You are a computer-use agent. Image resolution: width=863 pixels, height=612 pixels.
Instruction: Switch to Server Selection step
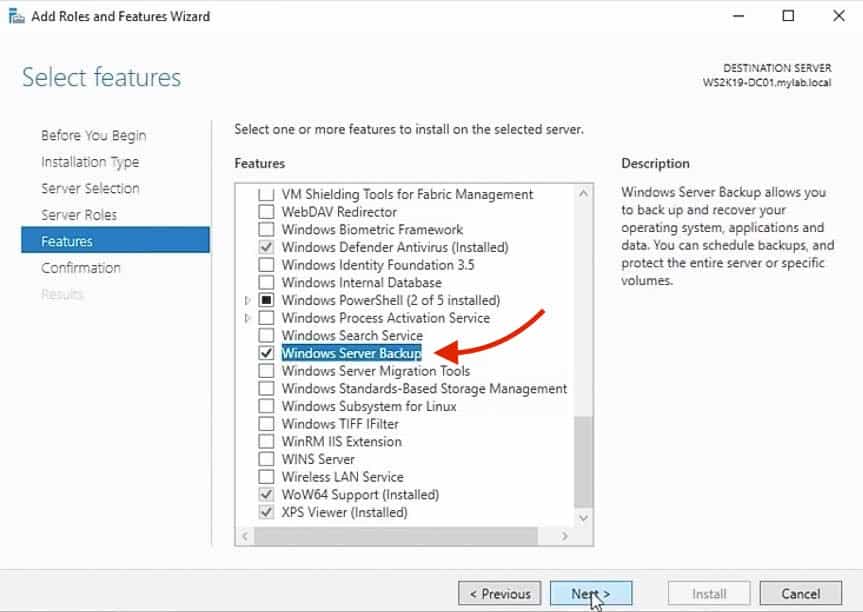(x=90, y=188)
